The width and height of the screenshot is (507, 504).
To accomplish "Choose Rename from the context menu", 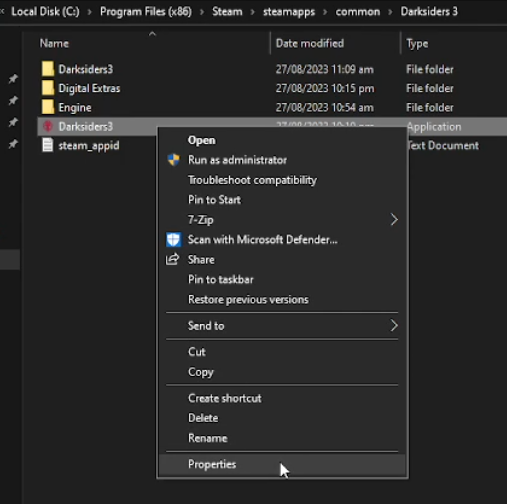I will 208,438.
